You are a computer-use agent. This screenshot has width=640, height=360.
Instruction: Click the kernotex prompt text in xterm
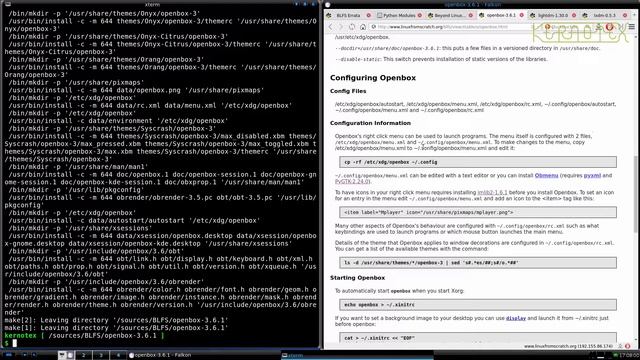click(x=20, y=336)
